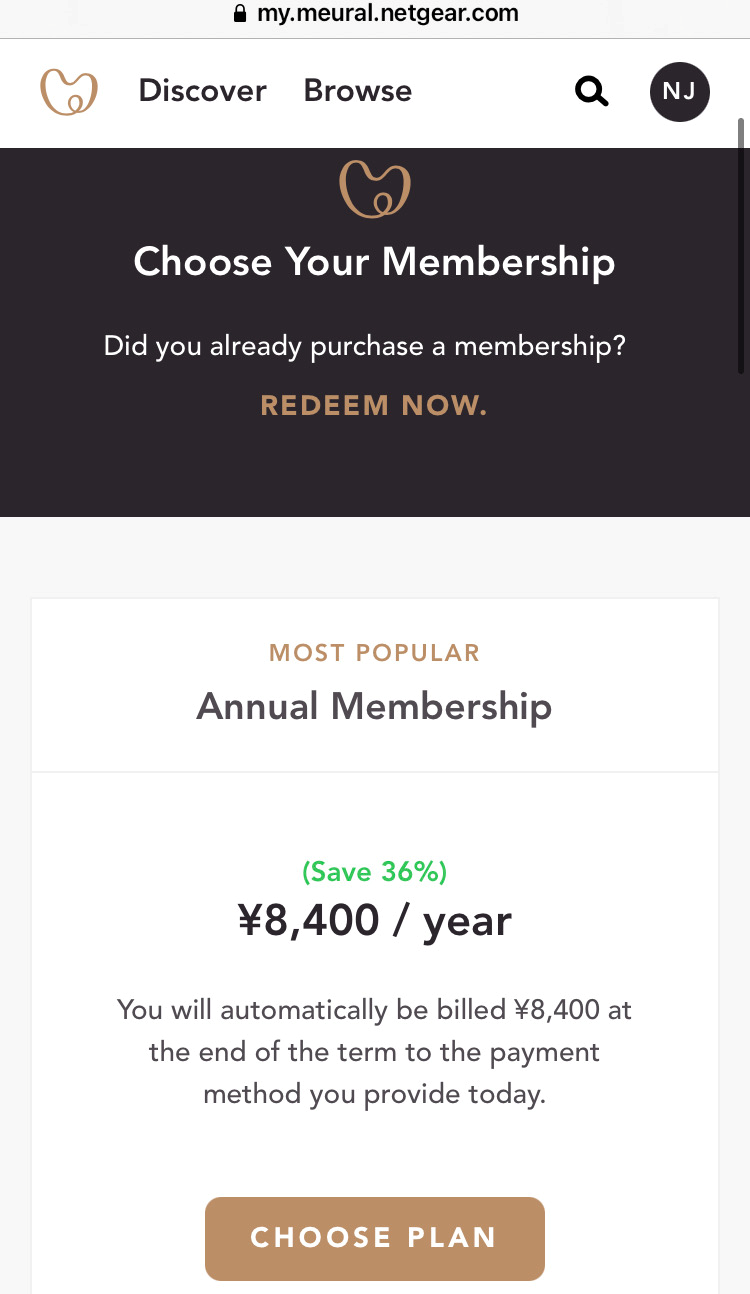Click the ¥8,400 / year price
750x1294 pixels.
375,920
